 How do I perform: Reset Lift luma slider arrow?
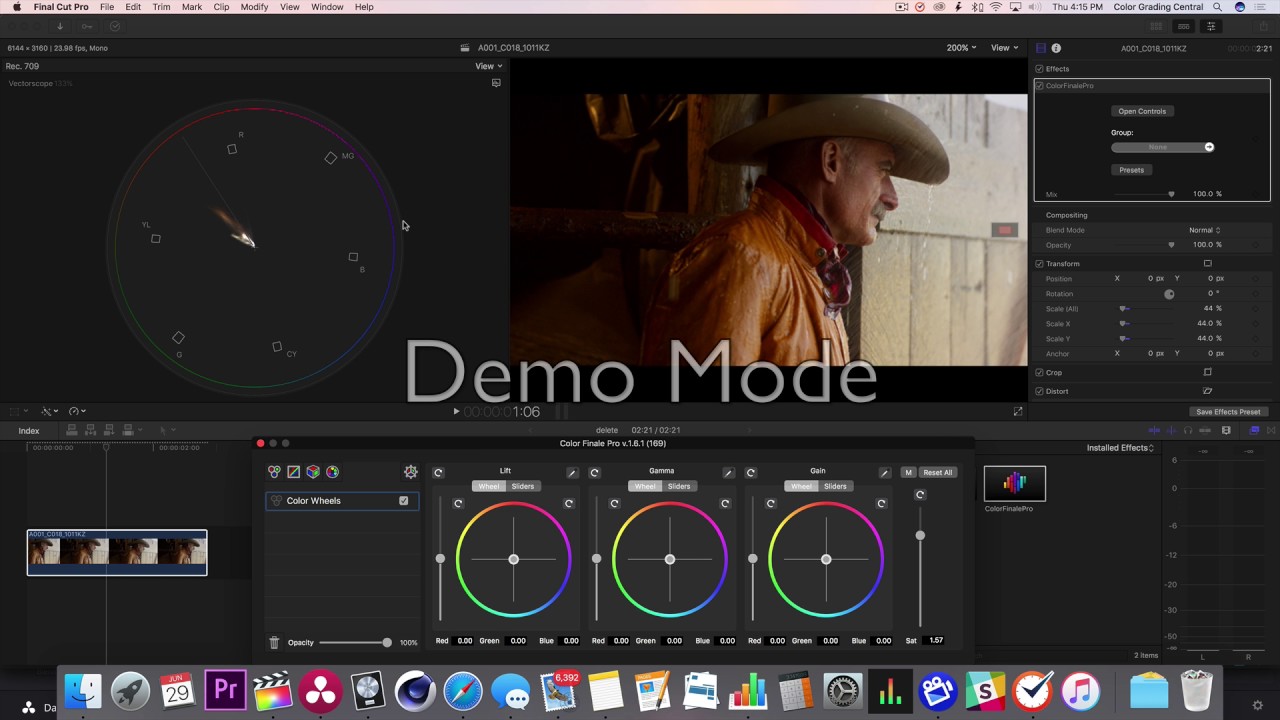[x=458, y=503]
